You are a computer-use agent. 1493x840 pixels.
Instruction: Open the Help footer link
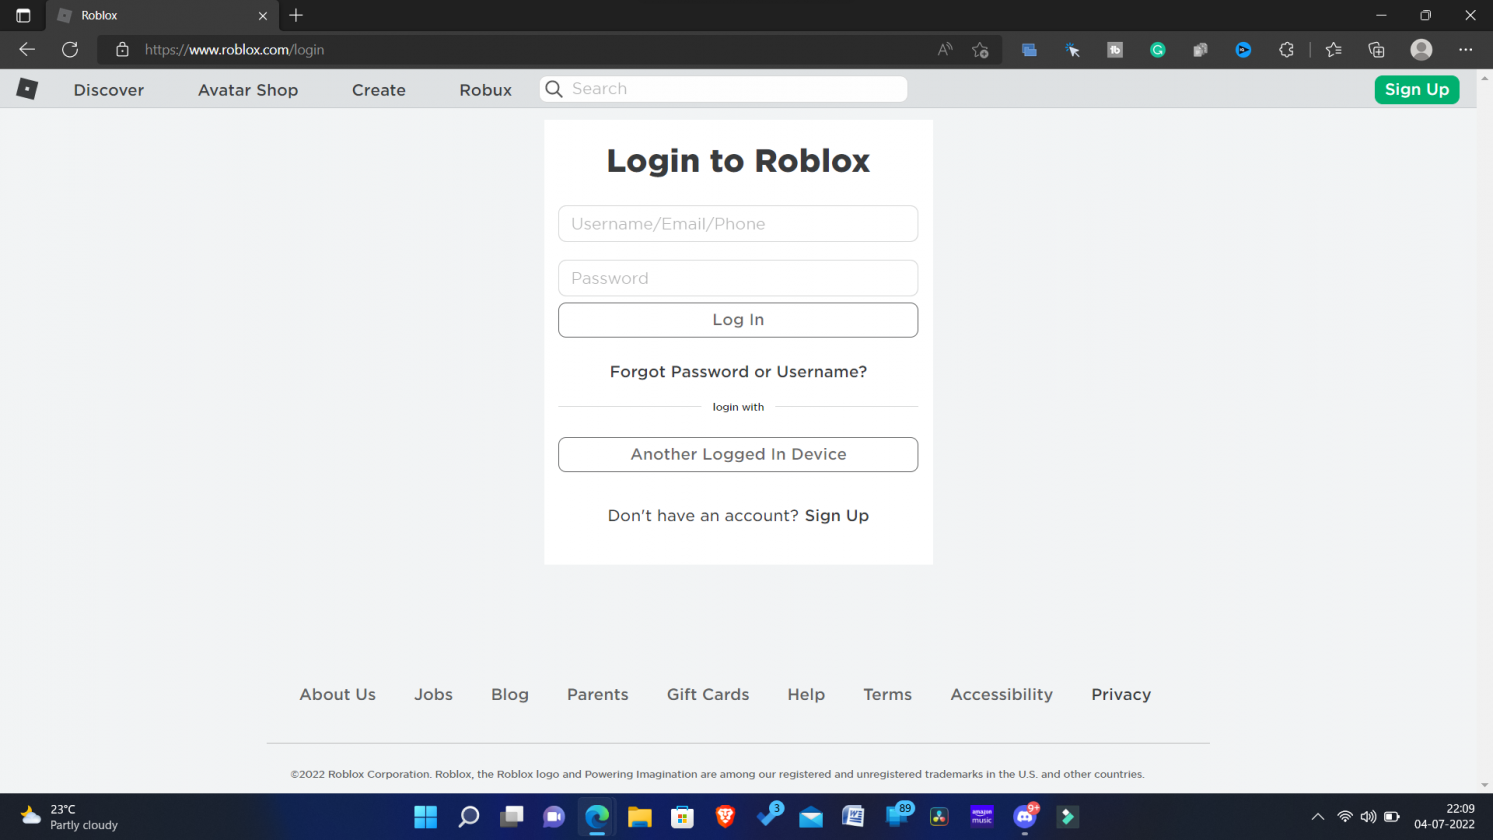[x=806, y=694]
